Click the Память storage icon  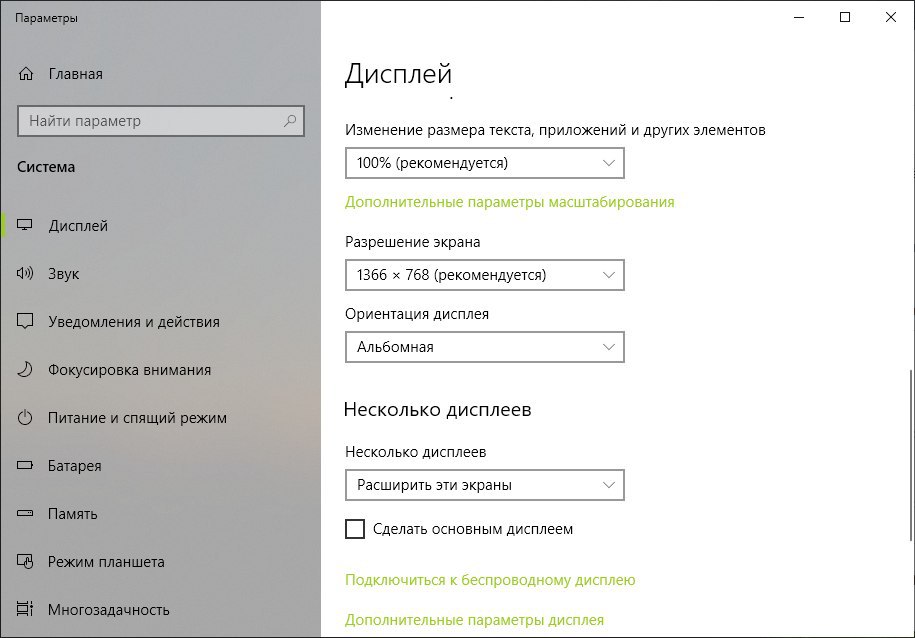25,514
